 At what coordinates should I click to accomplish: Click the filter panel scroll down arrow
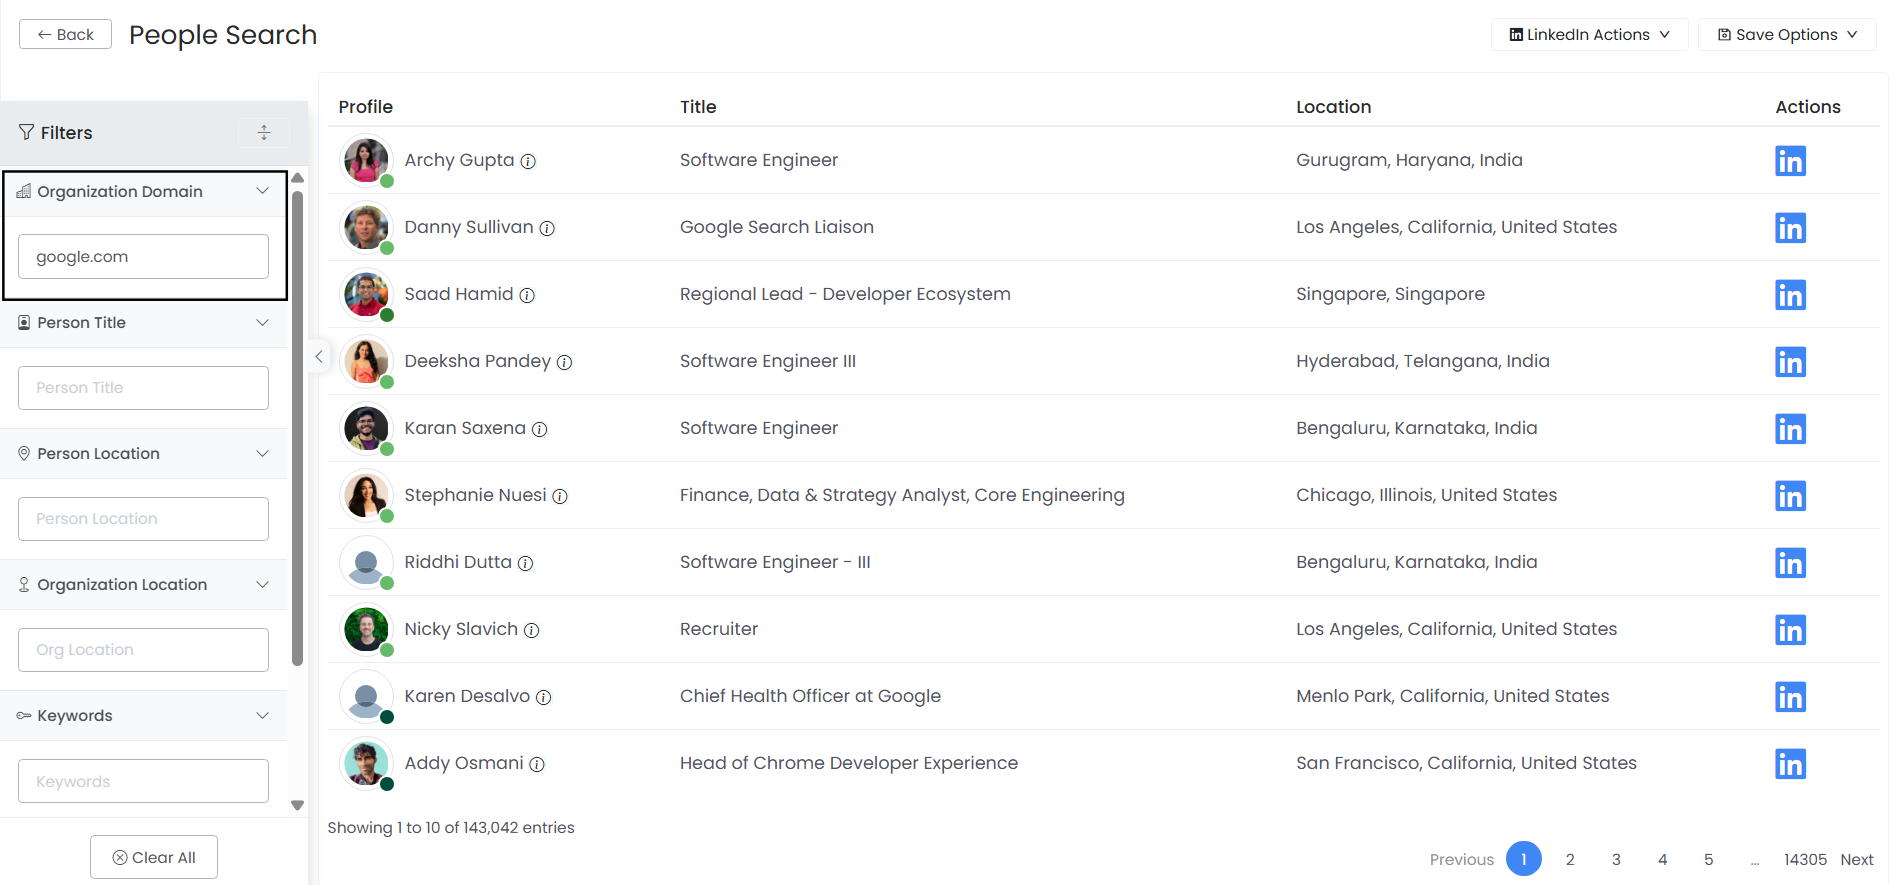(x=297, y=805)
